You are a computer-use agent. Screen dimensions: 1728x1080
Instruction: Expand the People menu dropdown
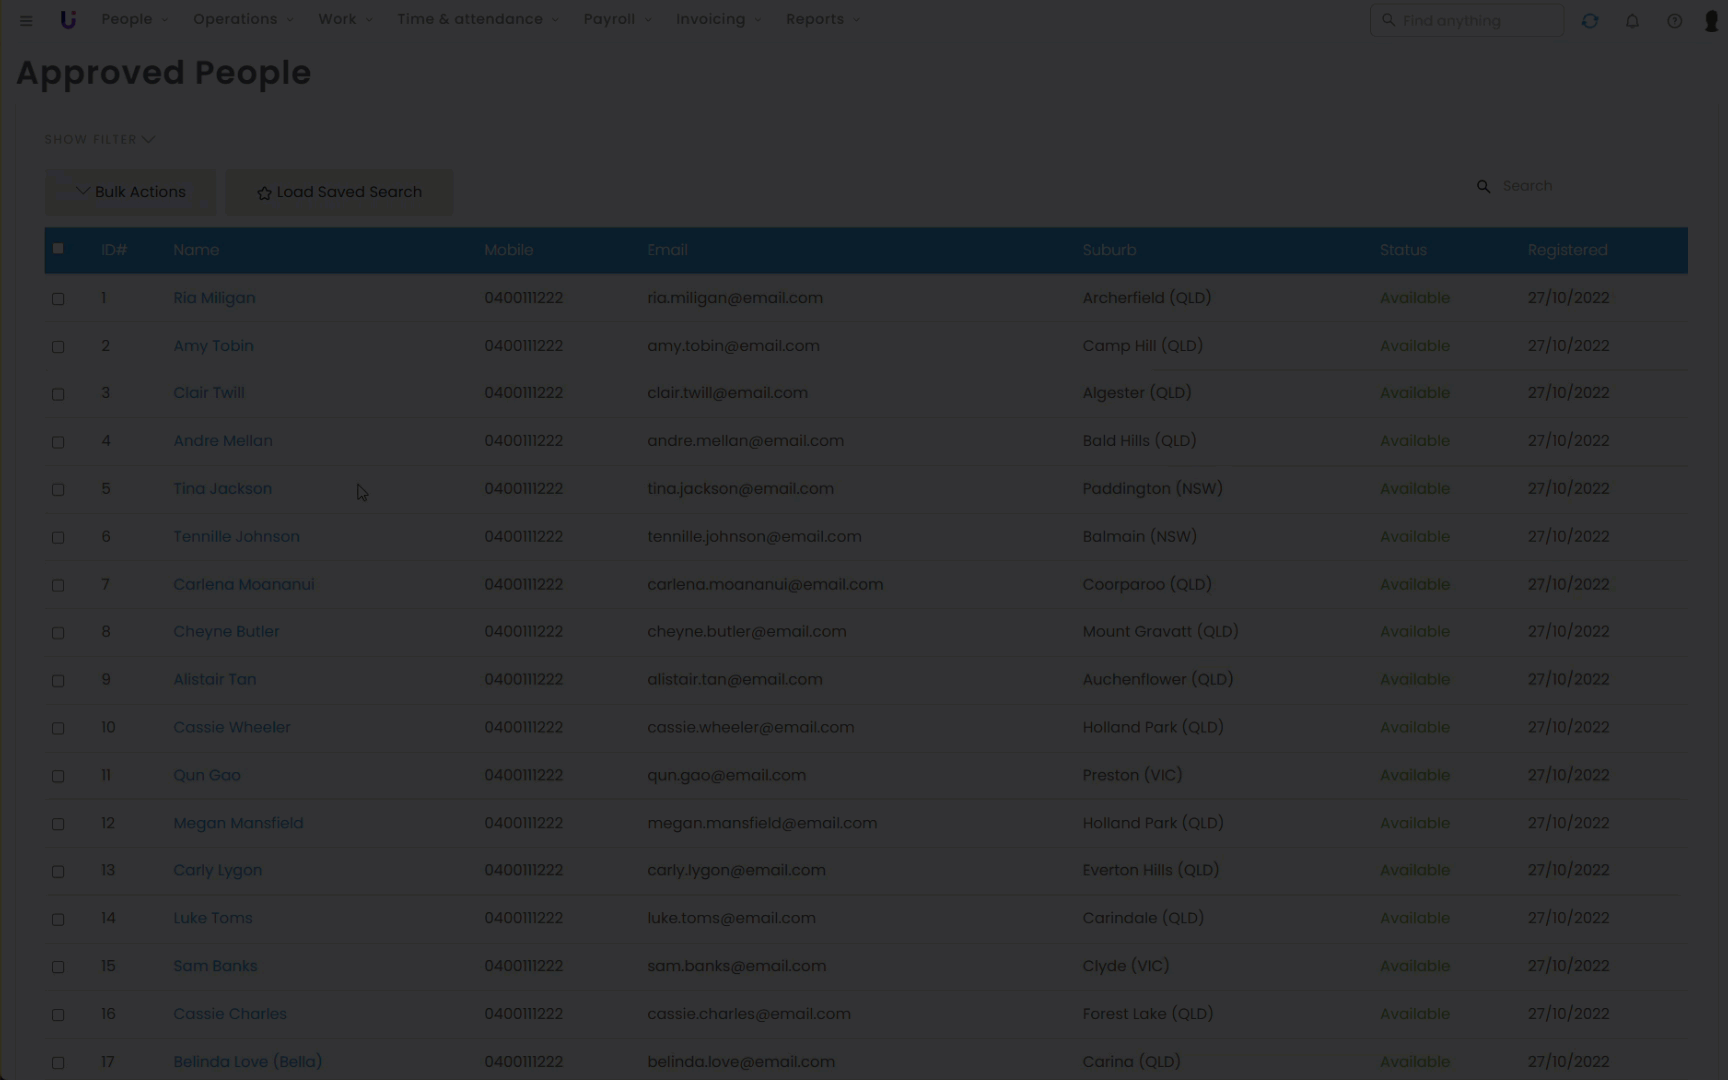click(134, 19)
